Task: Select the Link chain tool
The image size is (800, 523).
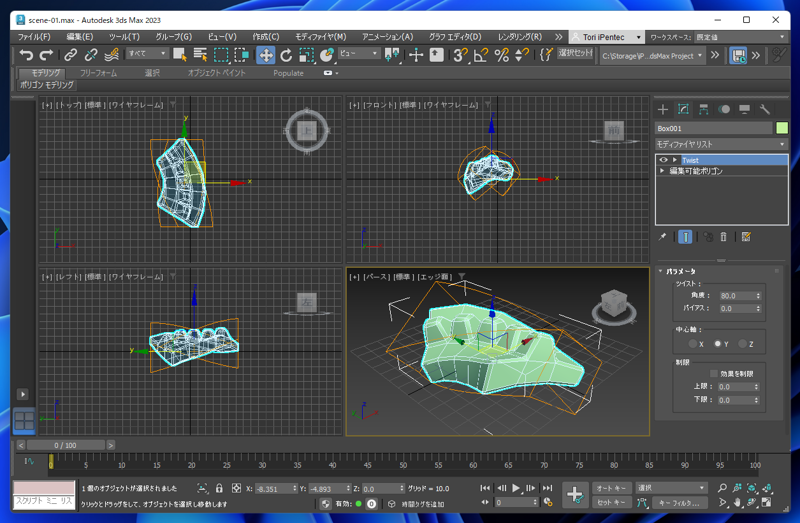Action: point(70,55)
